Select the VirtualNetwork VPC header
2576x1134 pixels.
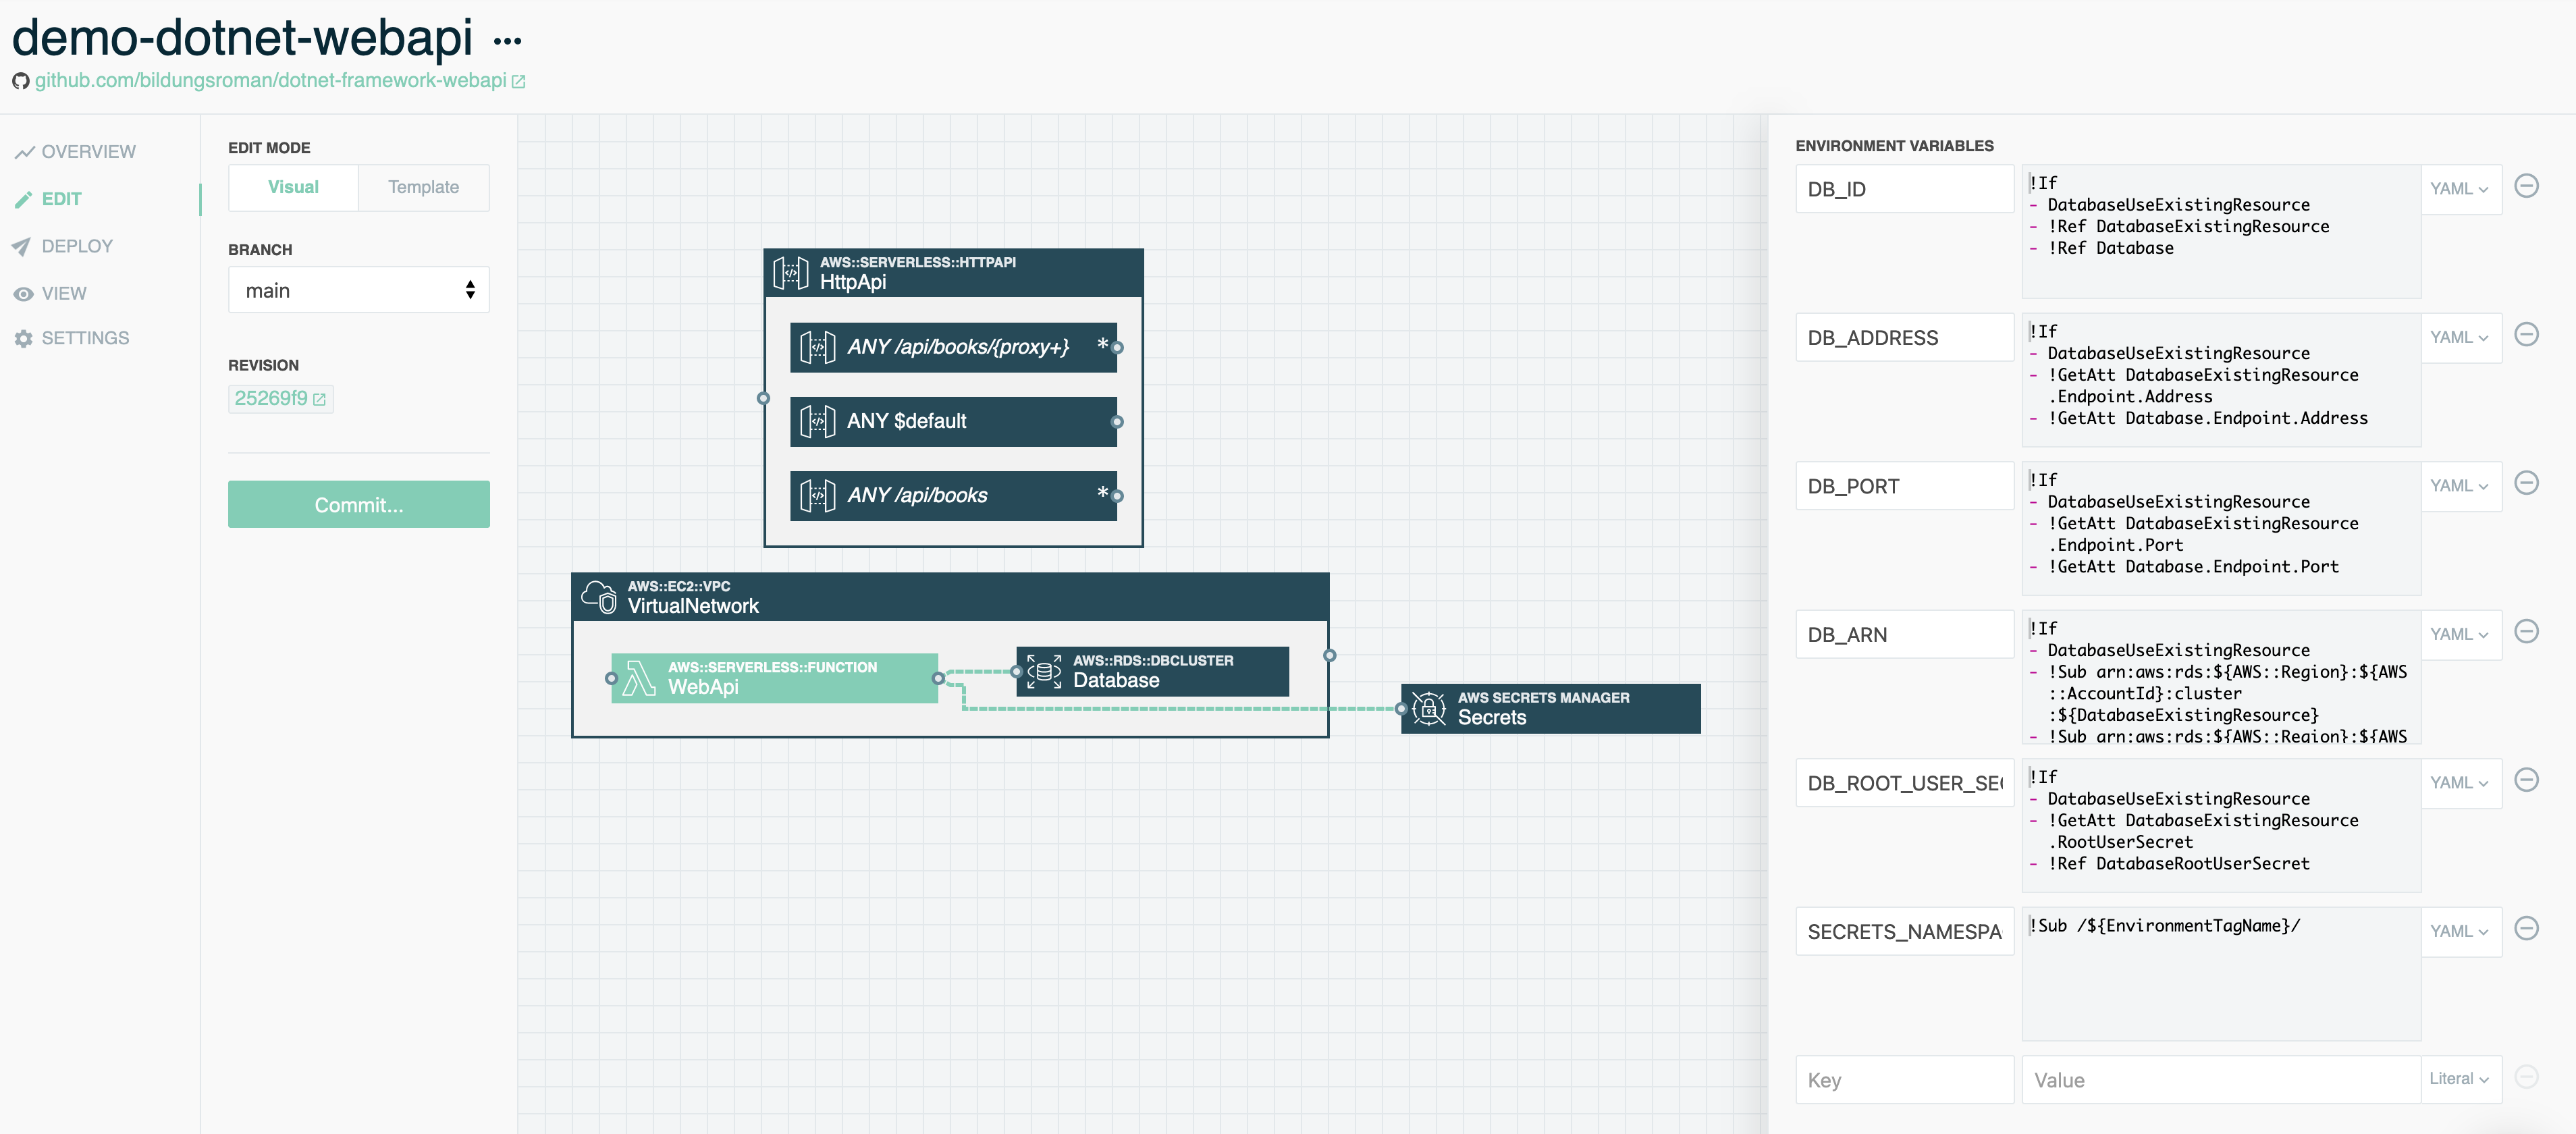950,597
